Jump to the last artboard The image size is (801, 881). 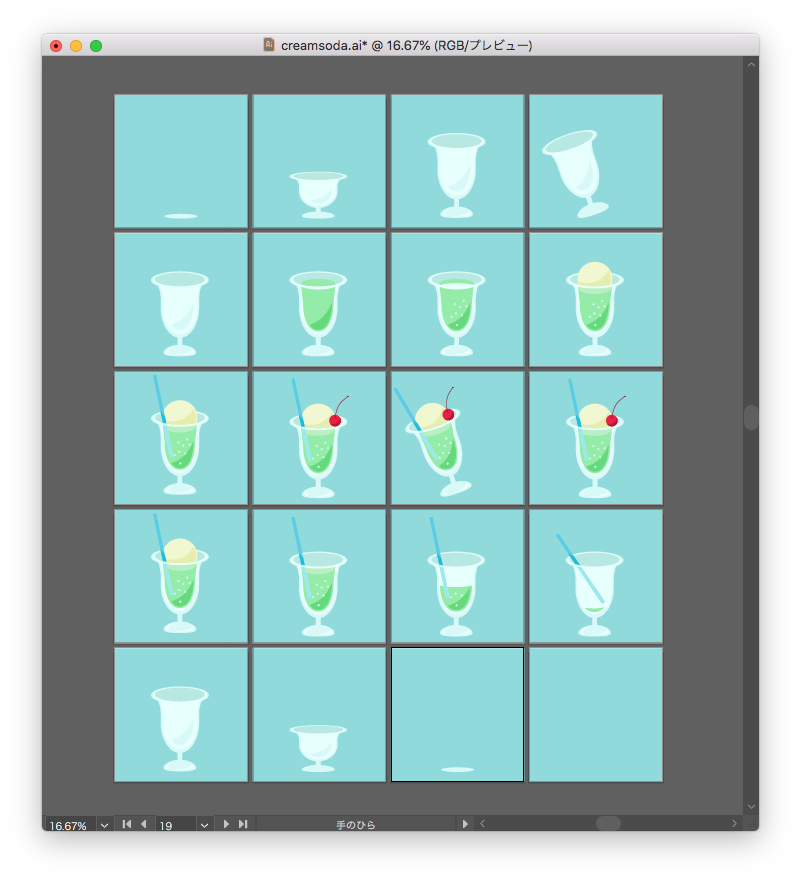(243, 824)
